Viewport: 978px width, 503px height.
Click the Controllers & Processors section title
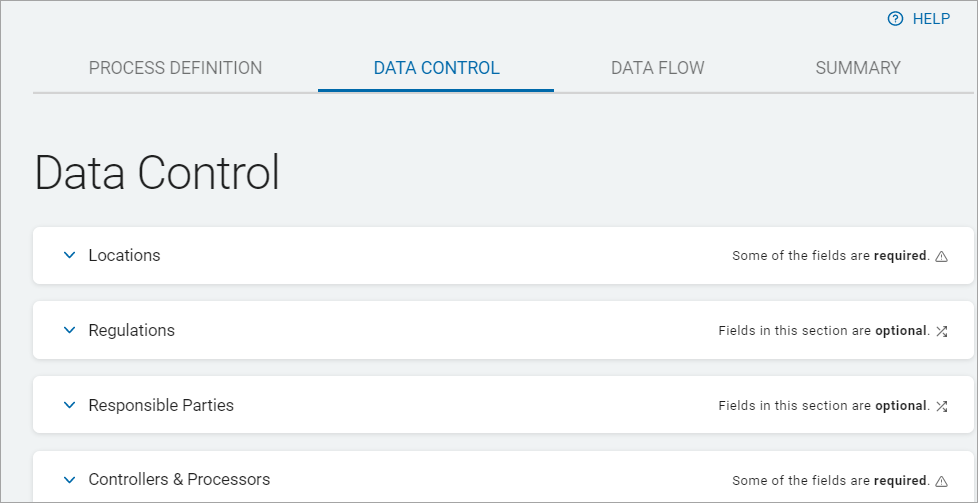click(x=179, y=480)
